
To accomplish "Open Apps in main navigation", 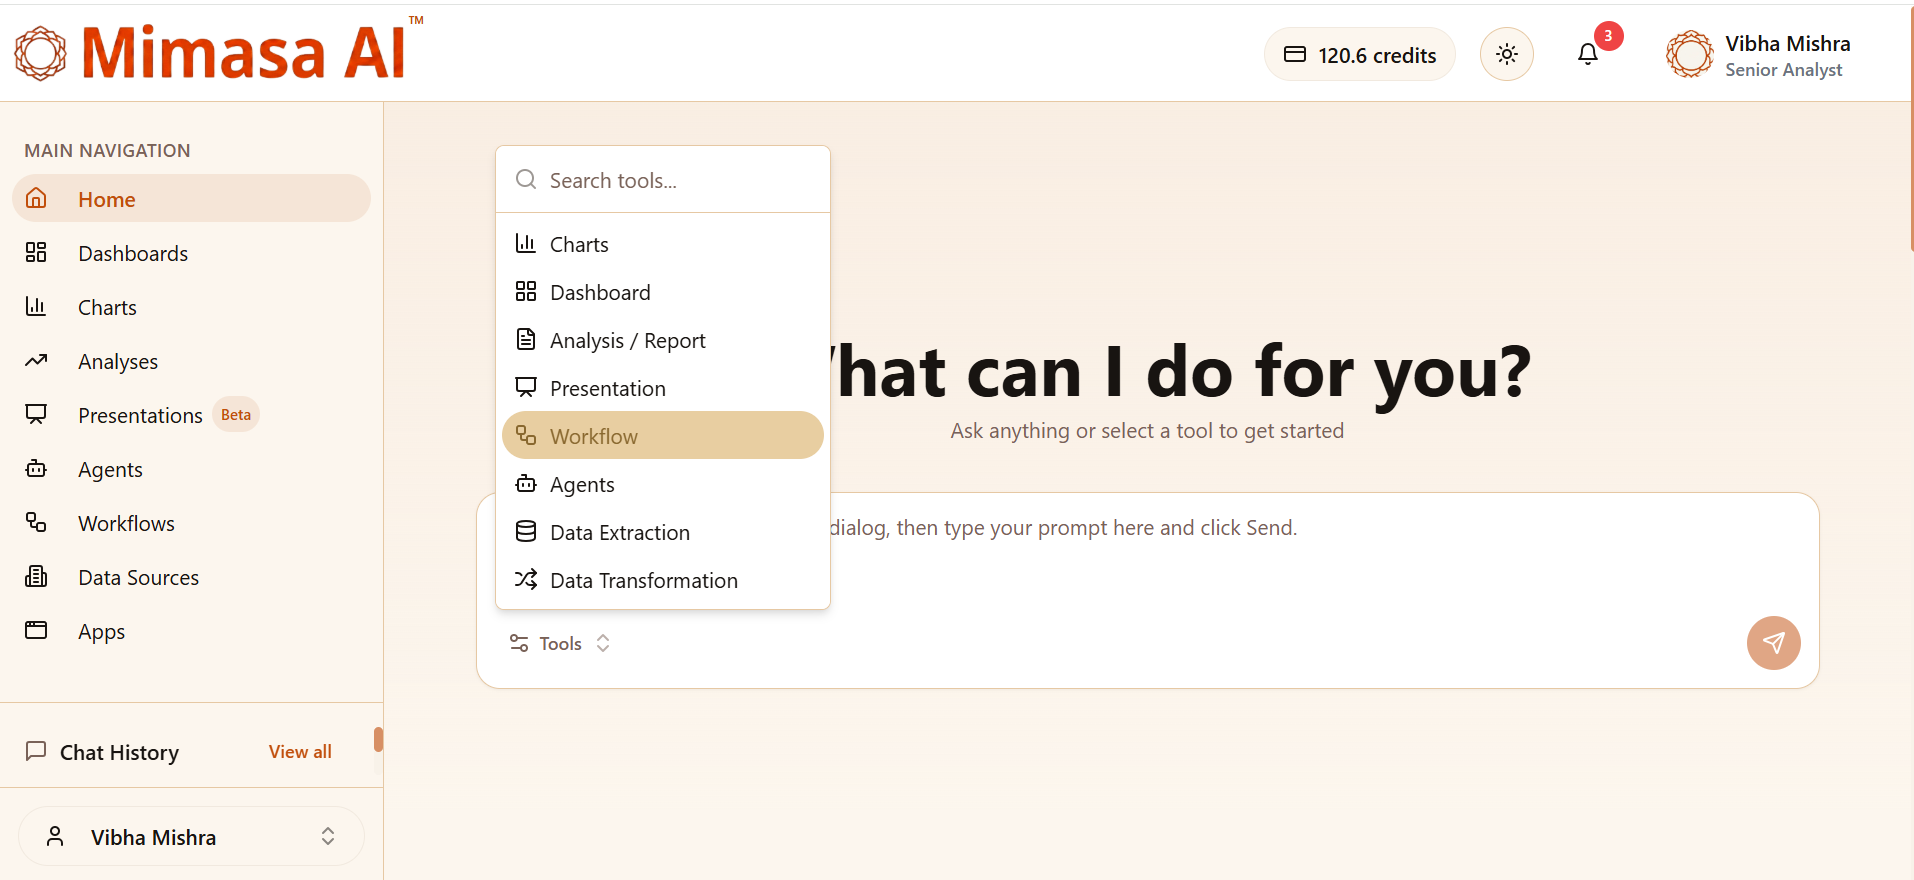I will [191, 631].
